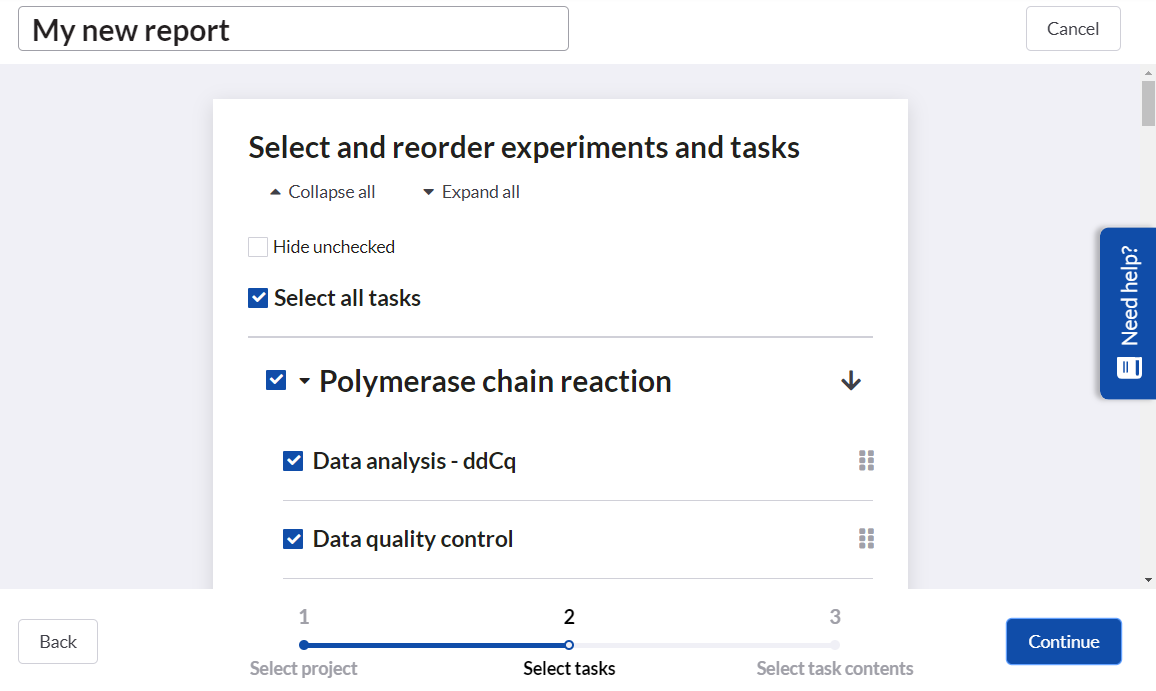Move Polymerase chain reaction down with arrow
Viewport: 1156px width, 691px height.
[851, 381]
